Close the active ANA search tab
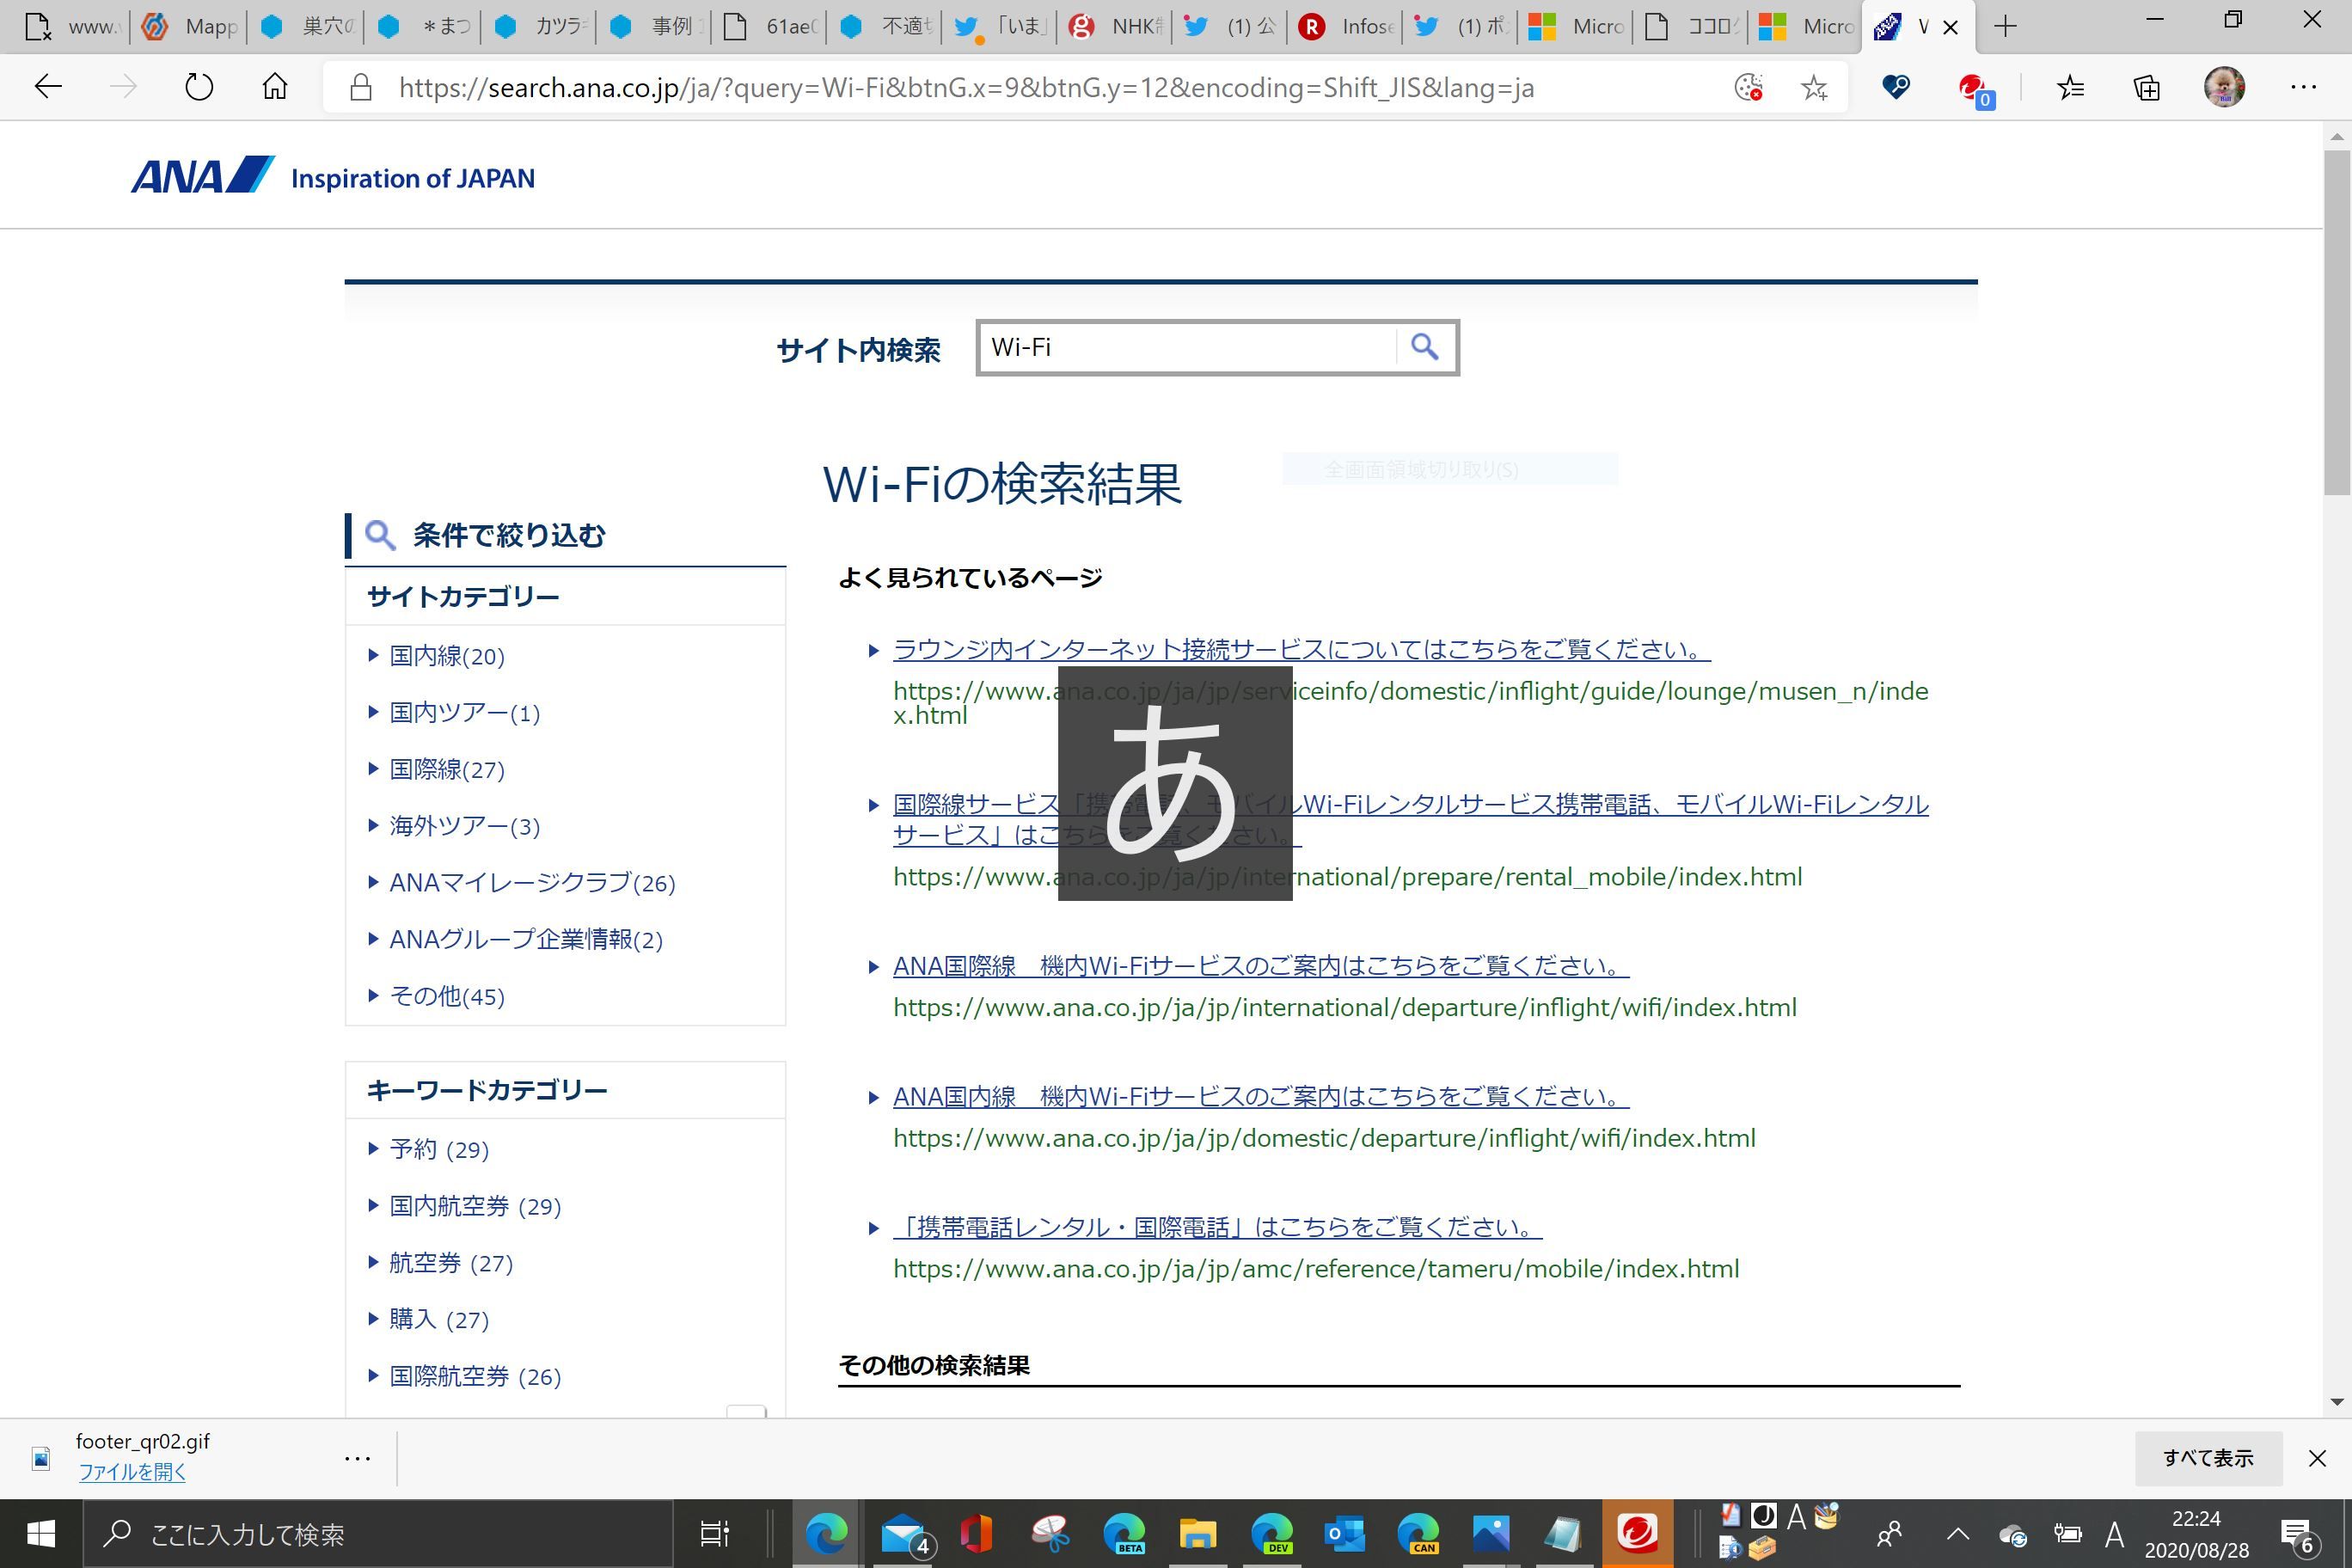The image size is (2352, 1568). pyautogui.click(x=1950, y=28)
